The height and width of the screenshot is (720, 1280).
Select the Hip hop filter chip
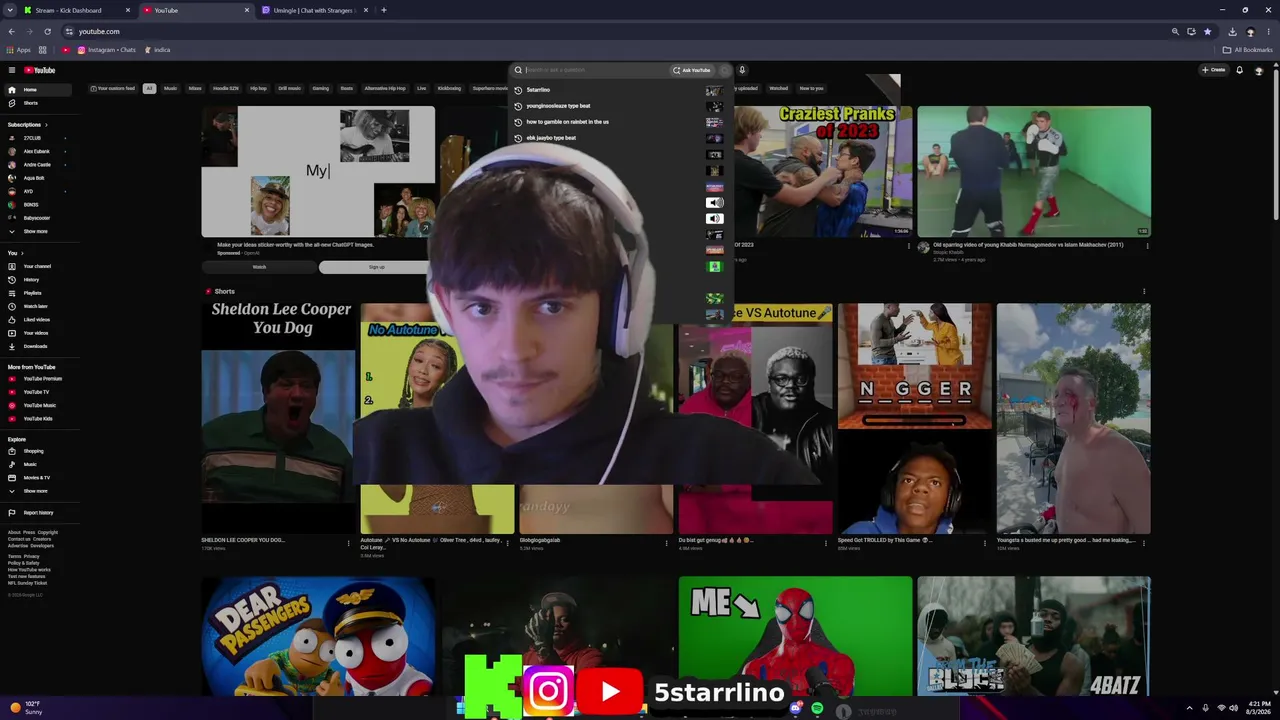tap(258, 88)
